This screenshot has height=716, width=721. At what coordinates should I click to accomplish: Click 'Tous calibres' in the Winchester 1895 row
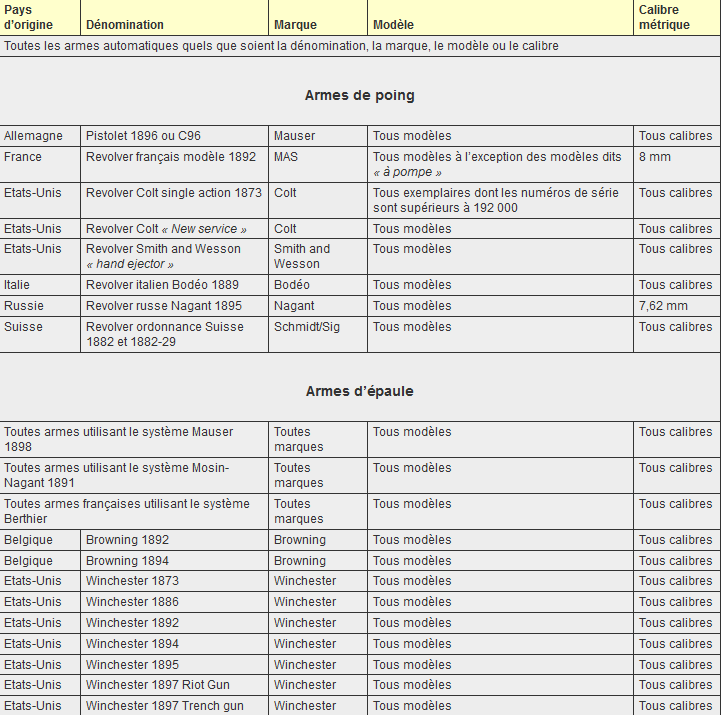675,665
